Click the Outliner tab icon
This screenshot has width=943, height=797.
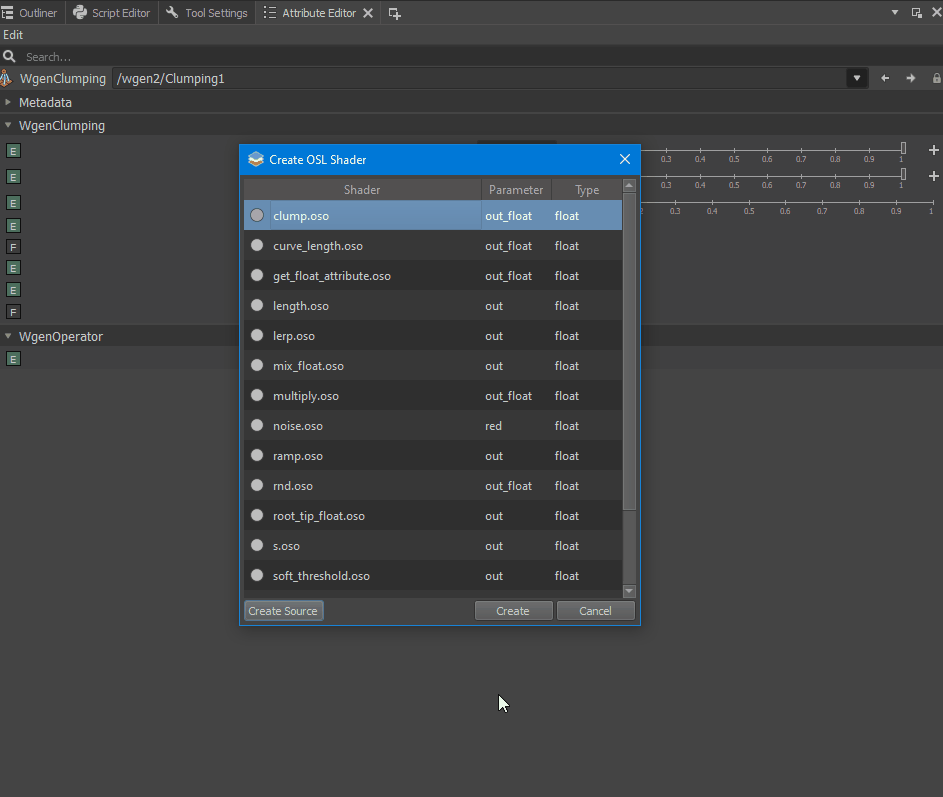pos(8,13)
